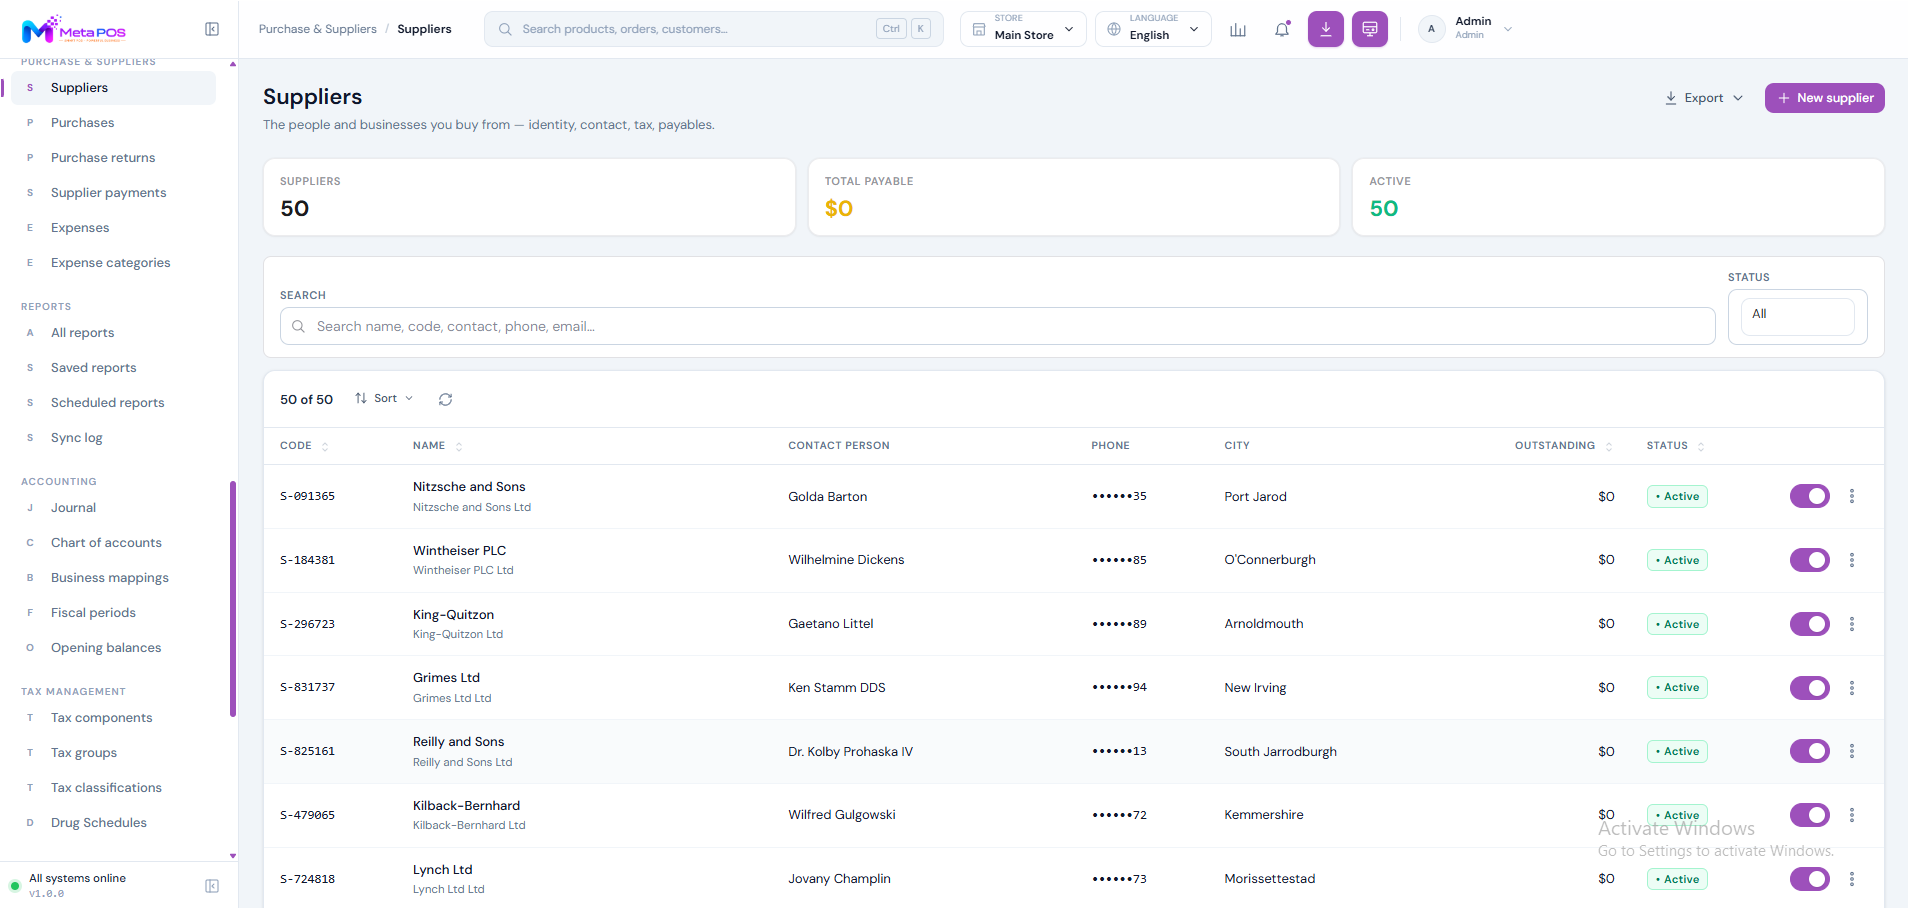Navigate to Expenses
Image resolution: width=1908 pixels, height=910 pixels.
coord(80,228)
